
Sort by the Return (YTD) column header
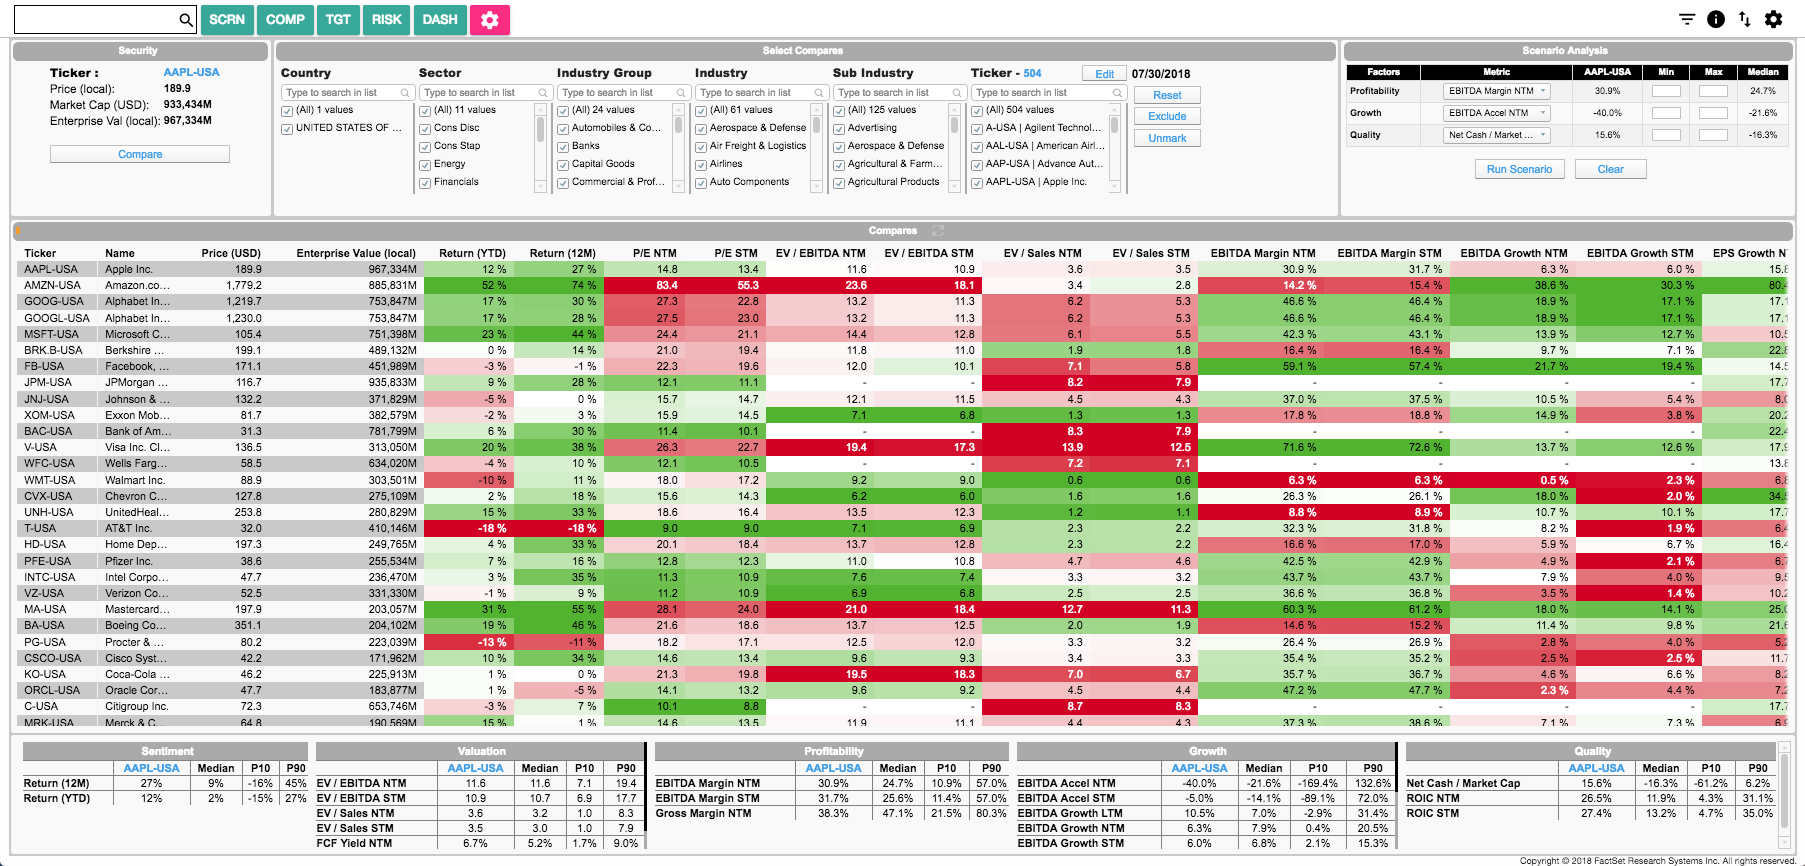(472, 253)
